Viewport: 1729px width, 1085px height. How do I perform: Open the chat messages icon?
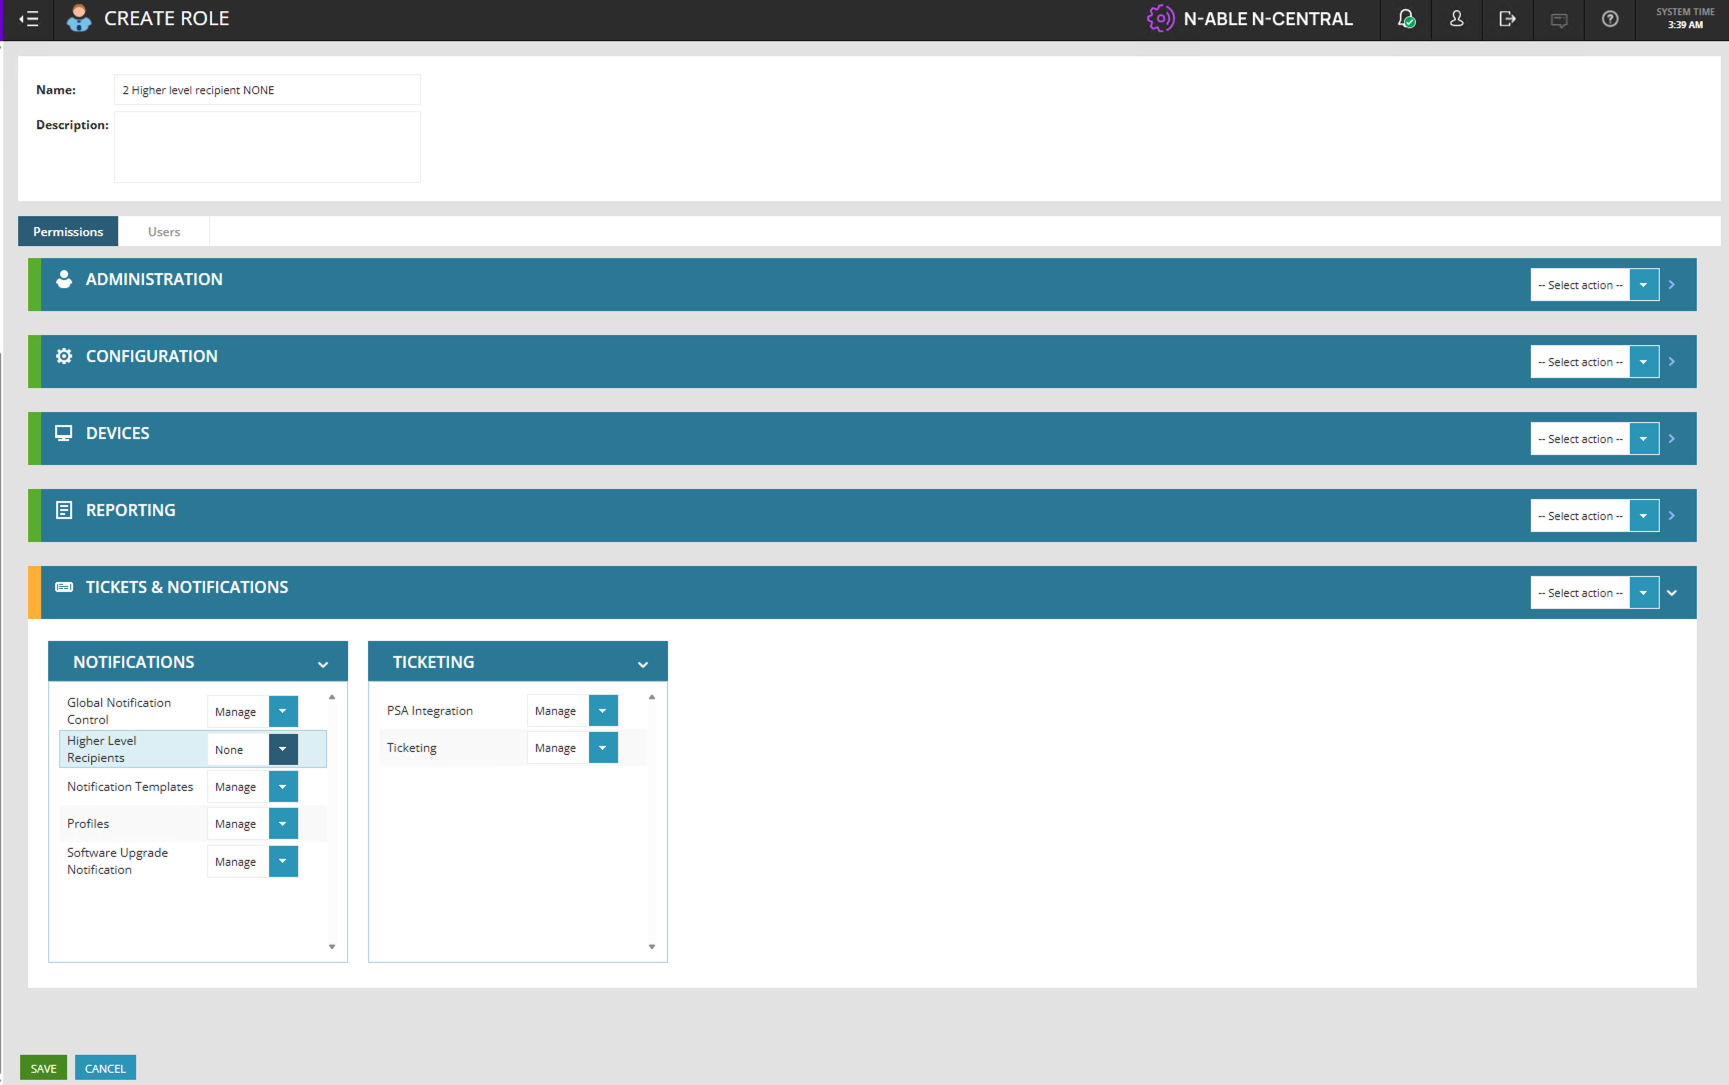click(1558, 20)
